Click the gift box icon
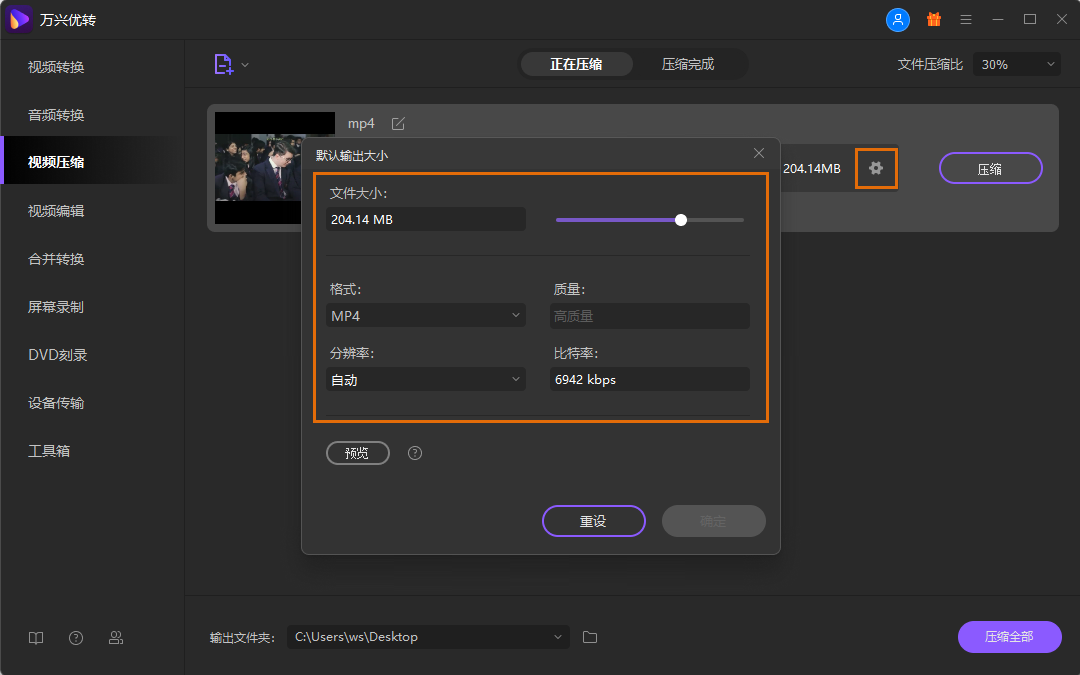Image resolution: width=1080 pixels, height=675 pixels. [934, 20]
